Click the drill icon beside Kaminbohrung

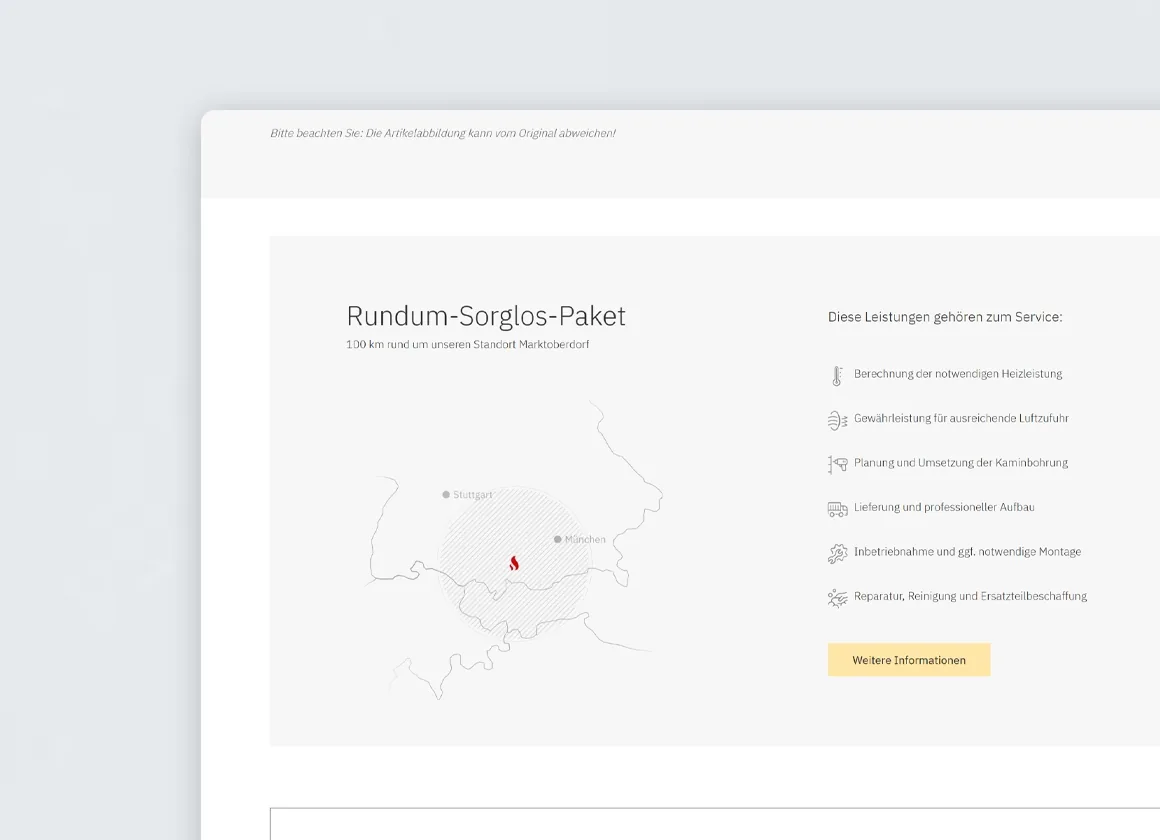click(x=837, y=464)
